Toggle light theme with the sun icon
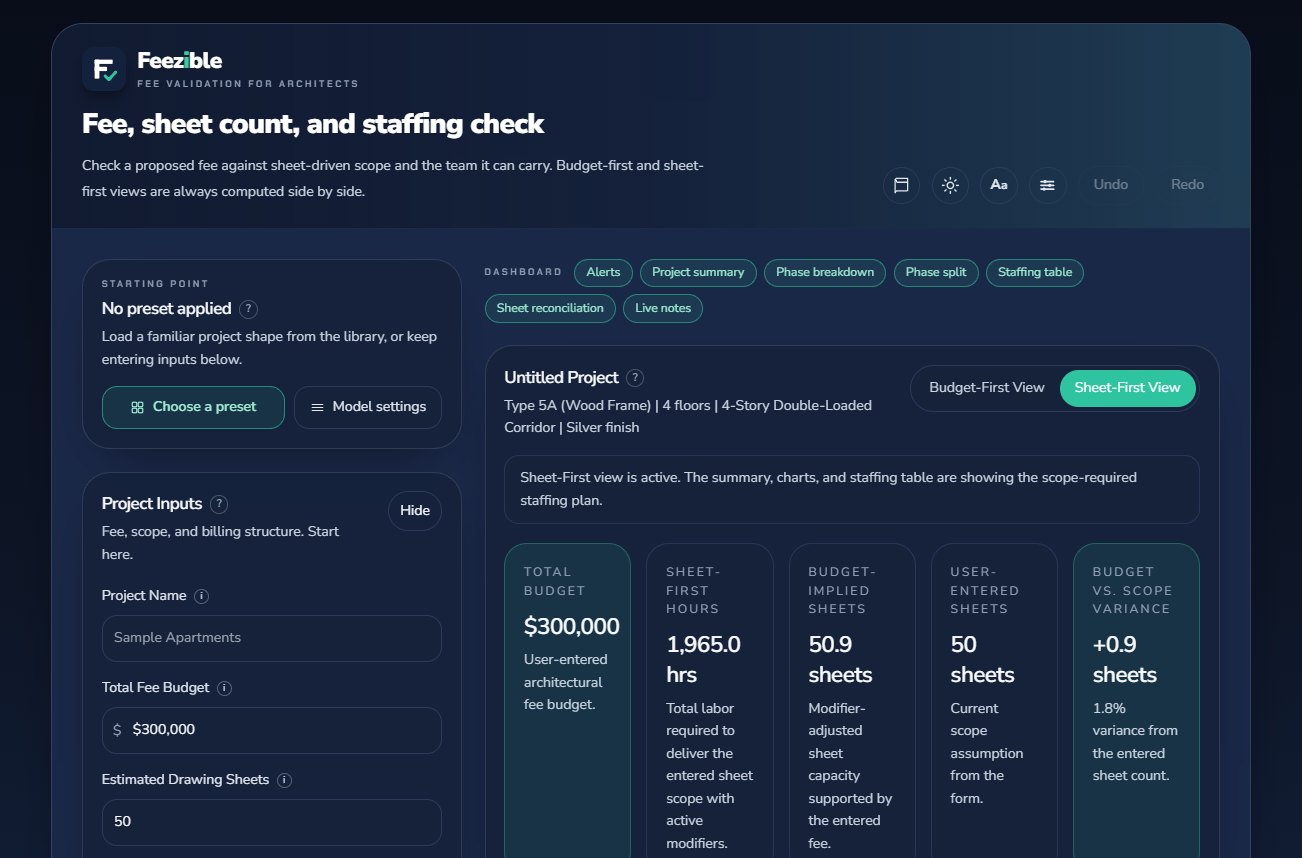This screenshot has width=1302, height=858. (950, 185)
